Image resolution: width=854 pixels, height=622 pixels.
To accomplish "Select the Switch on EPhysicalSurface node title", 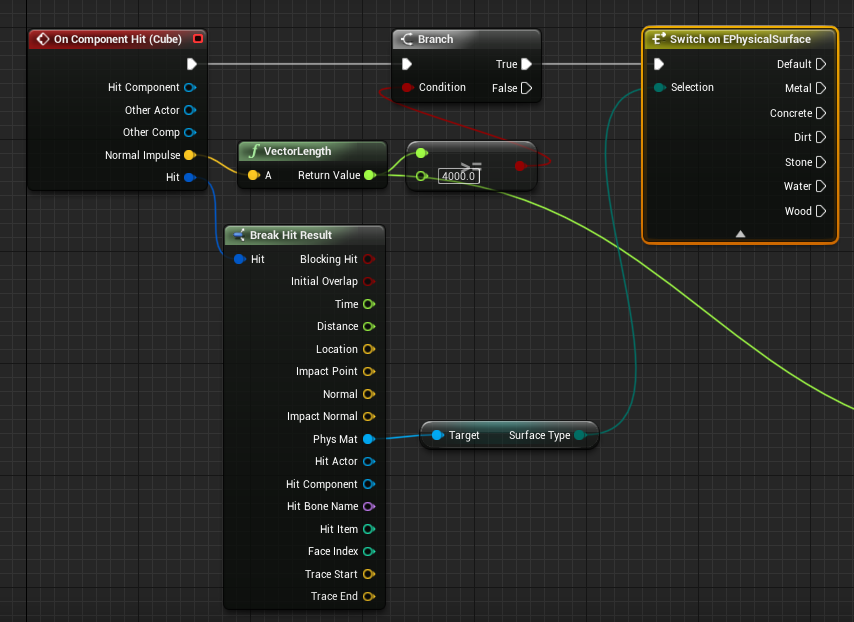I will tap(740, 39).
